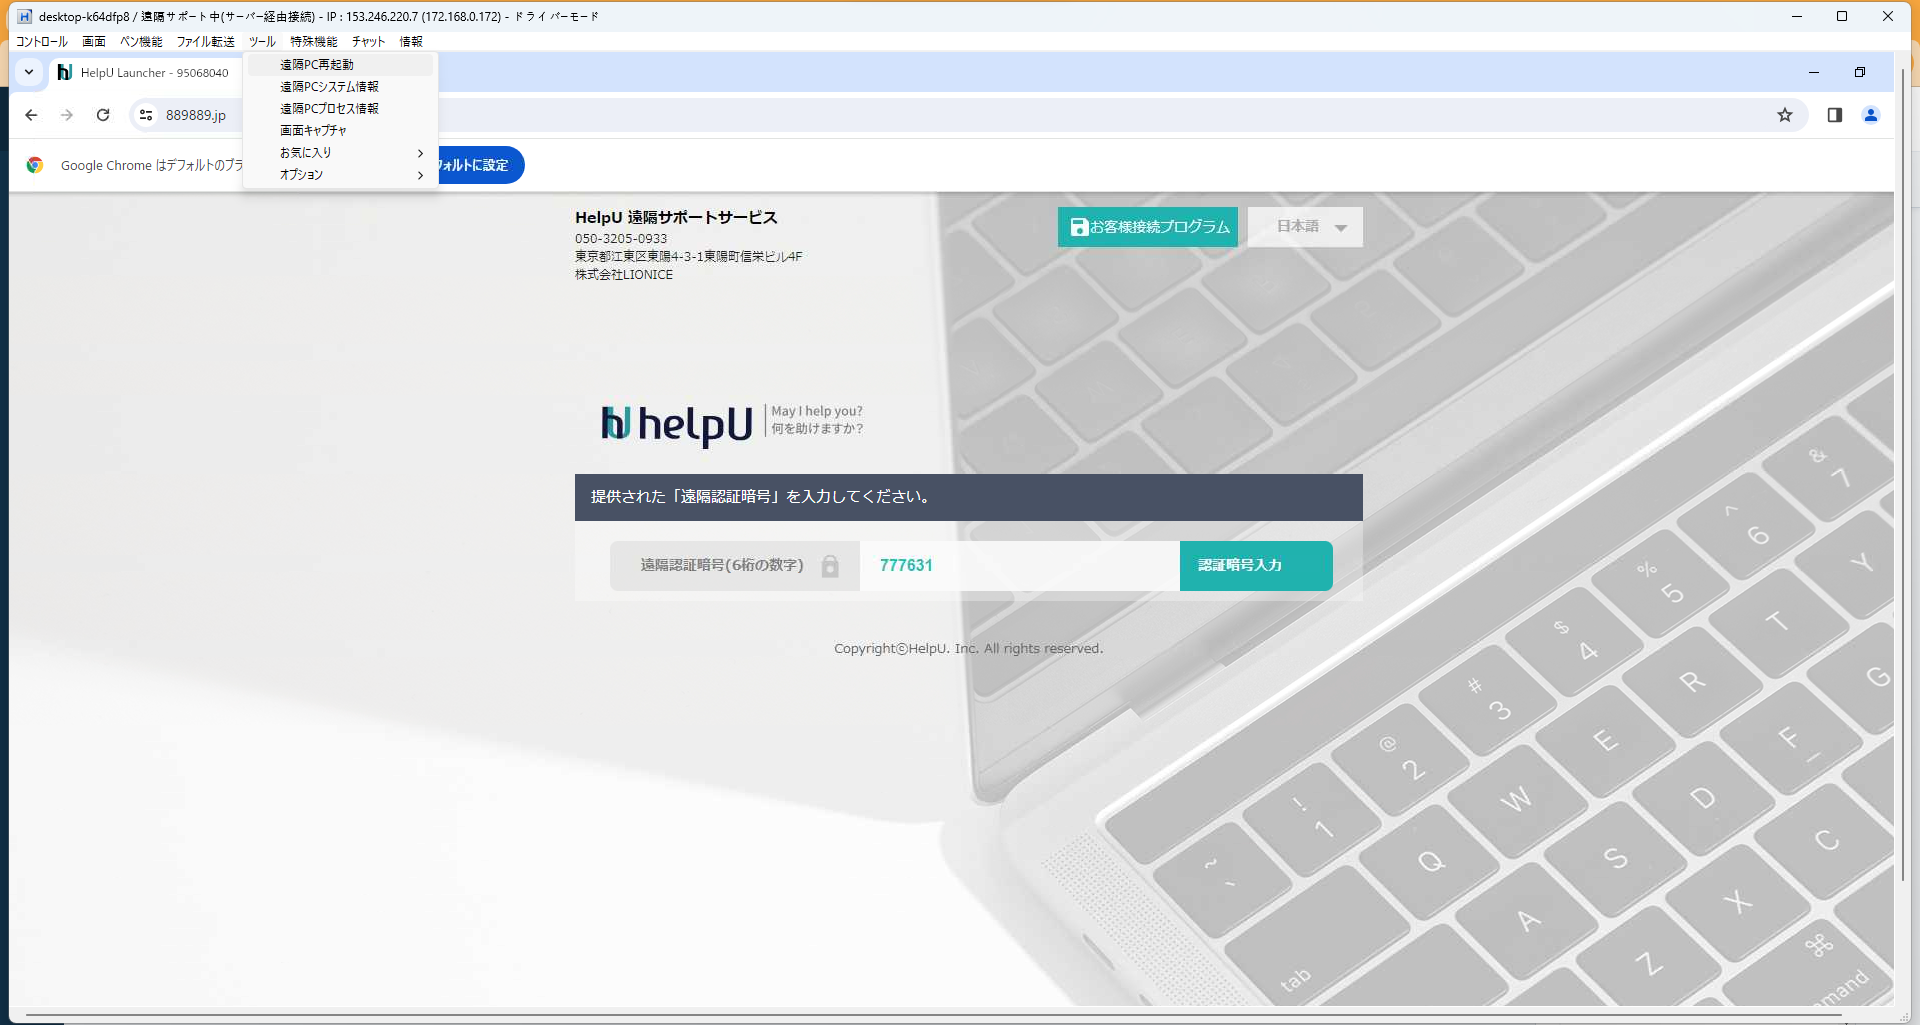Focus the authentication code field showing 777631
The image size is (1920, 1025).
1019,566
